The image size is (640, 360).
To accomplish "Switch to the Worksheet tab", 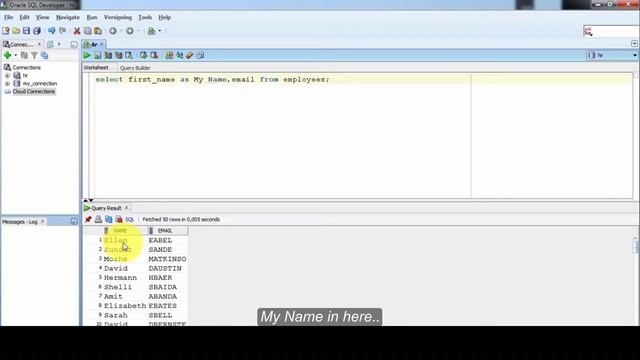I will 96,68.
